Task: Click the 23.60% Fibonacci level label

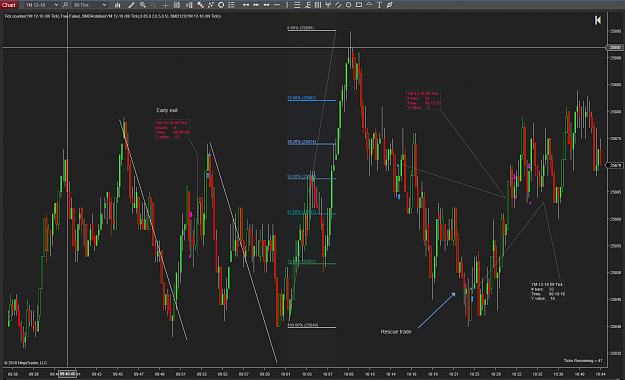Action: coord(302,98)
